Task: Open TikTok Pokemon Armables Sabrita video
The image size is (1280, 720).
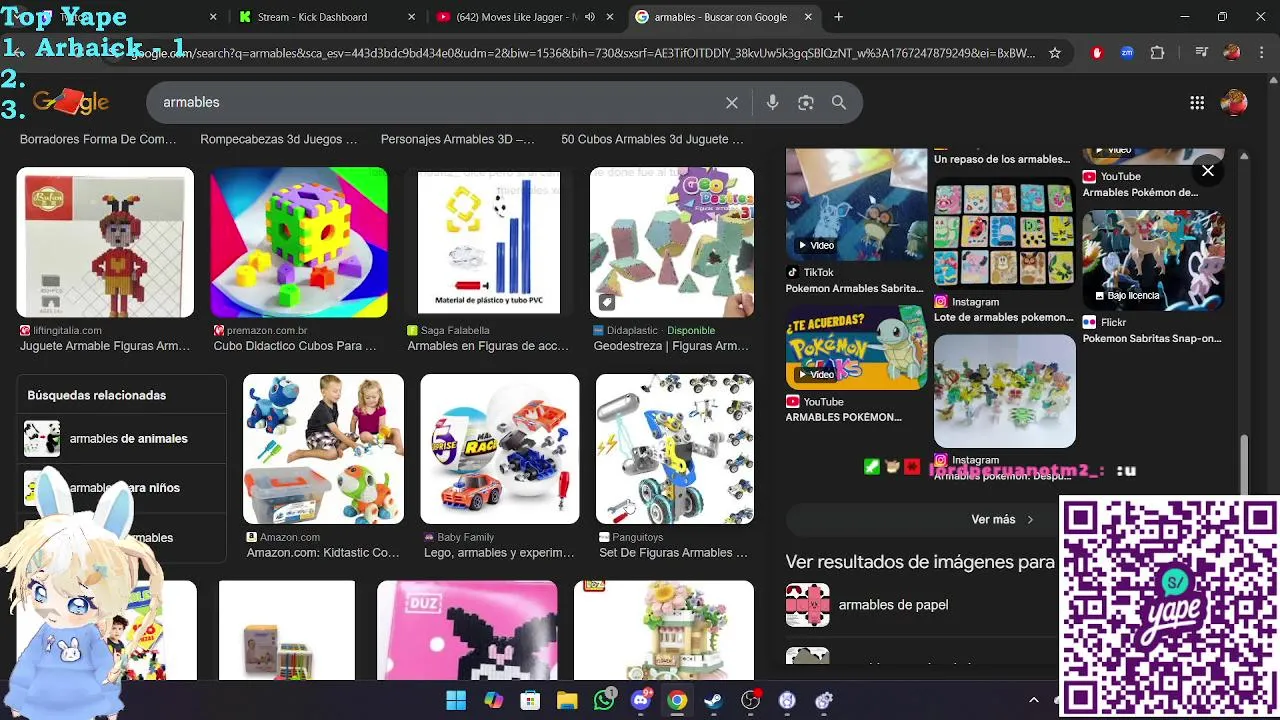Action: click(856, 203)
